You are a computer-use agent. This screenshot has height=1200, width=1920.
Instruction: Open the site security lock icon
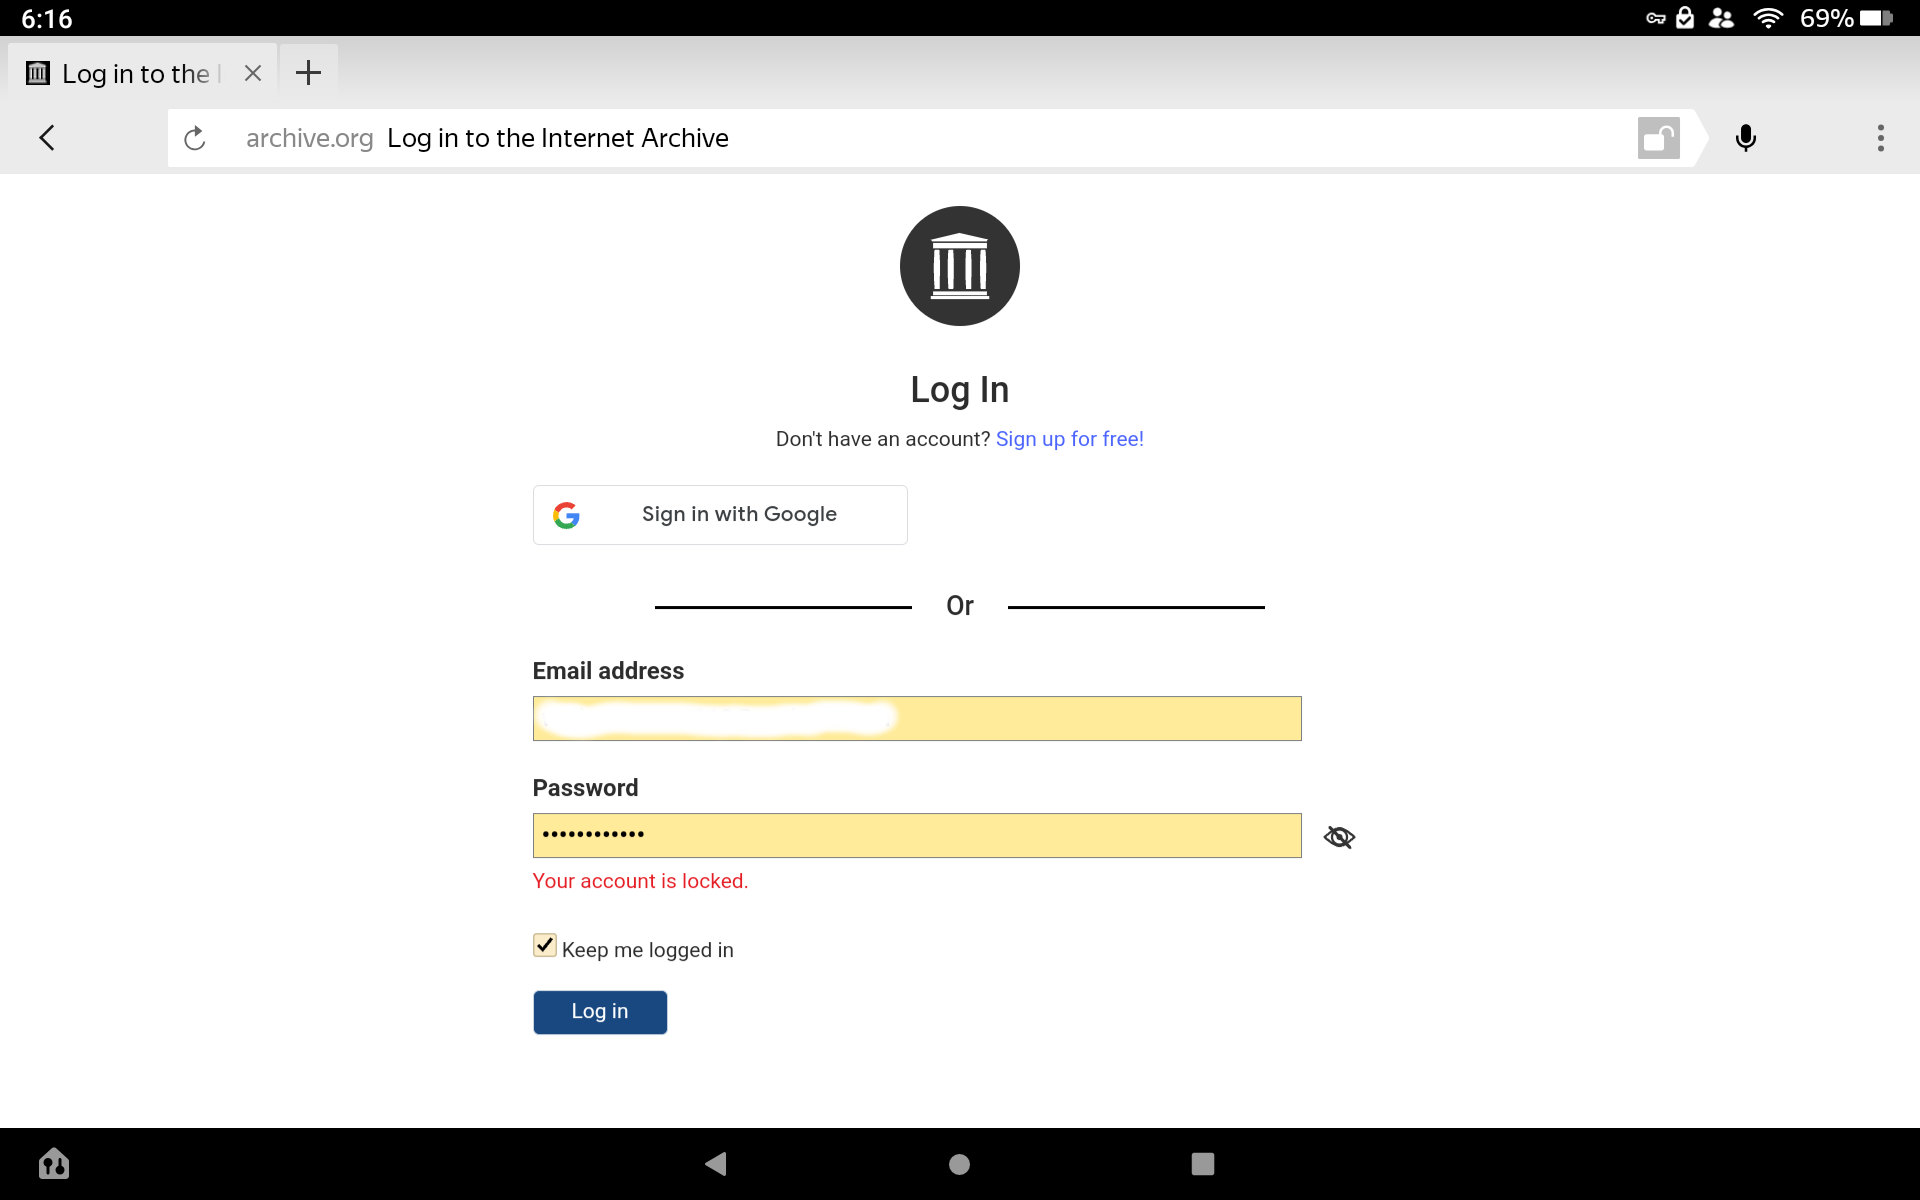click(1658, 138)
